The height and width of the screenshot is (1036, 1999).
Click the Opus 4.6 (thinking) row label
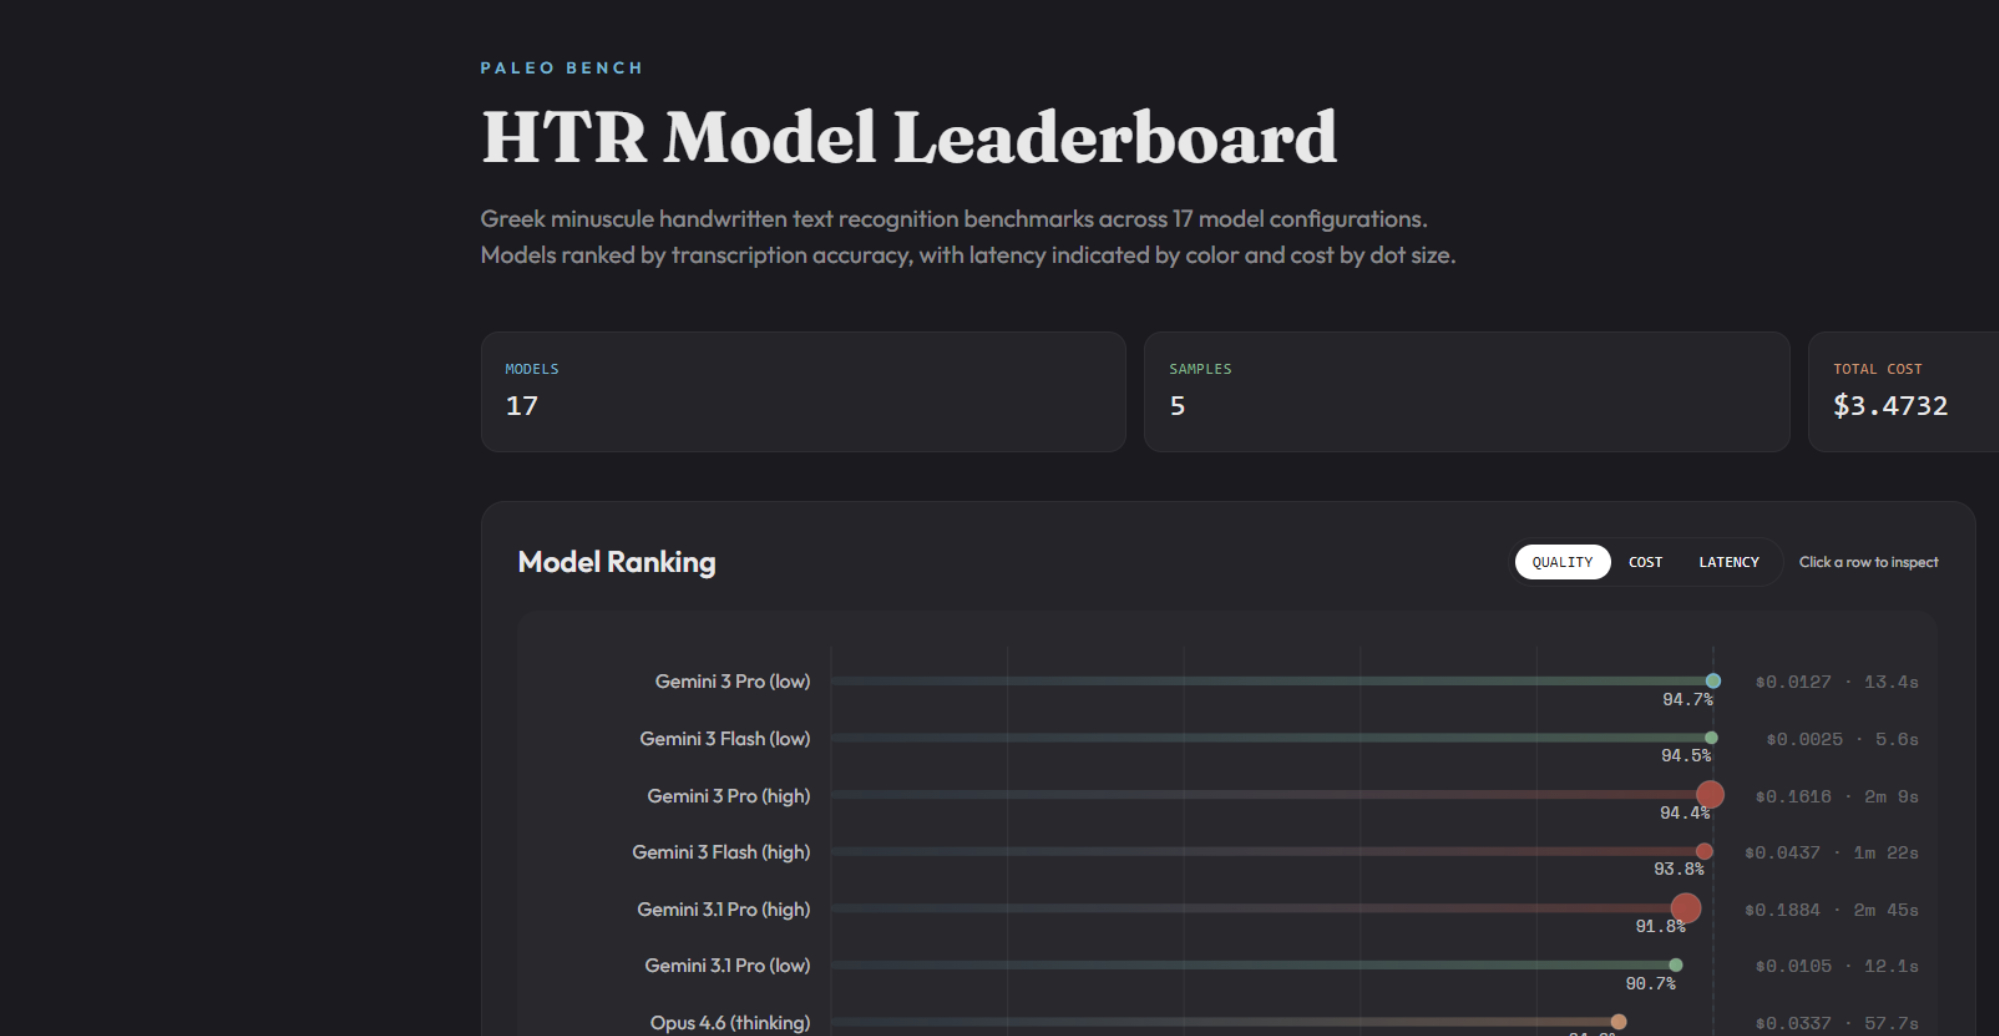(x=729, y=1022)
